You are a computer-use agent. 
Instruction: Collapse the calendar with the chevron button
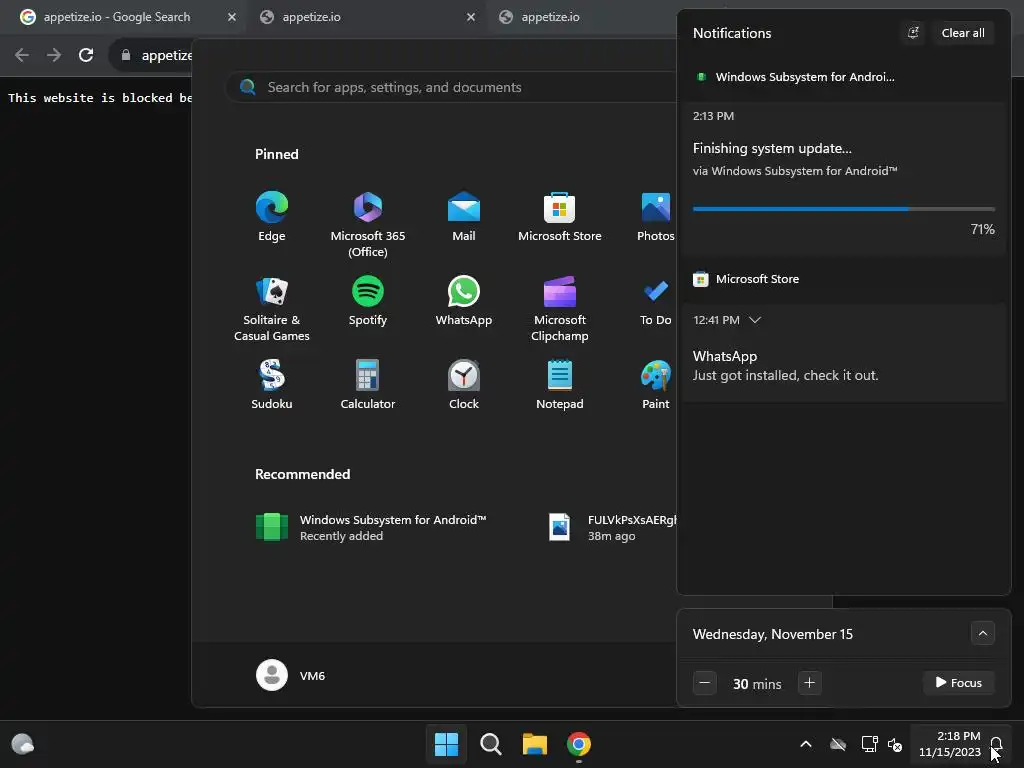click(x=982, y=633)
